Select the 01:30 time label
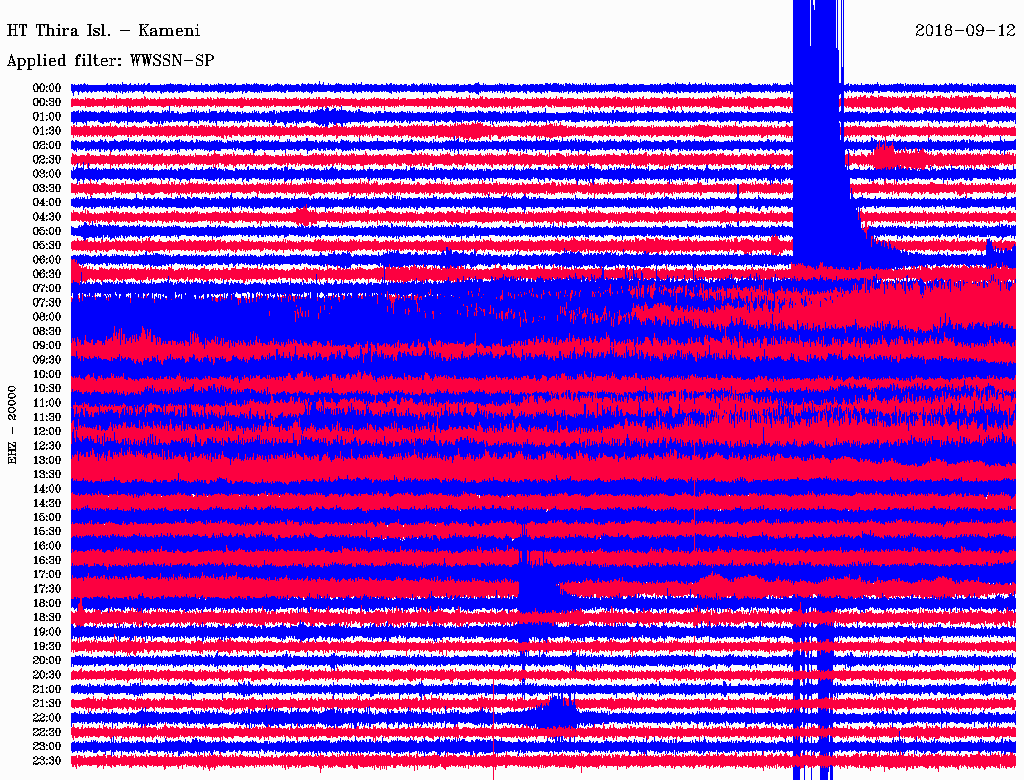The width and height of the screenshot is (1024, 780). 47,131
